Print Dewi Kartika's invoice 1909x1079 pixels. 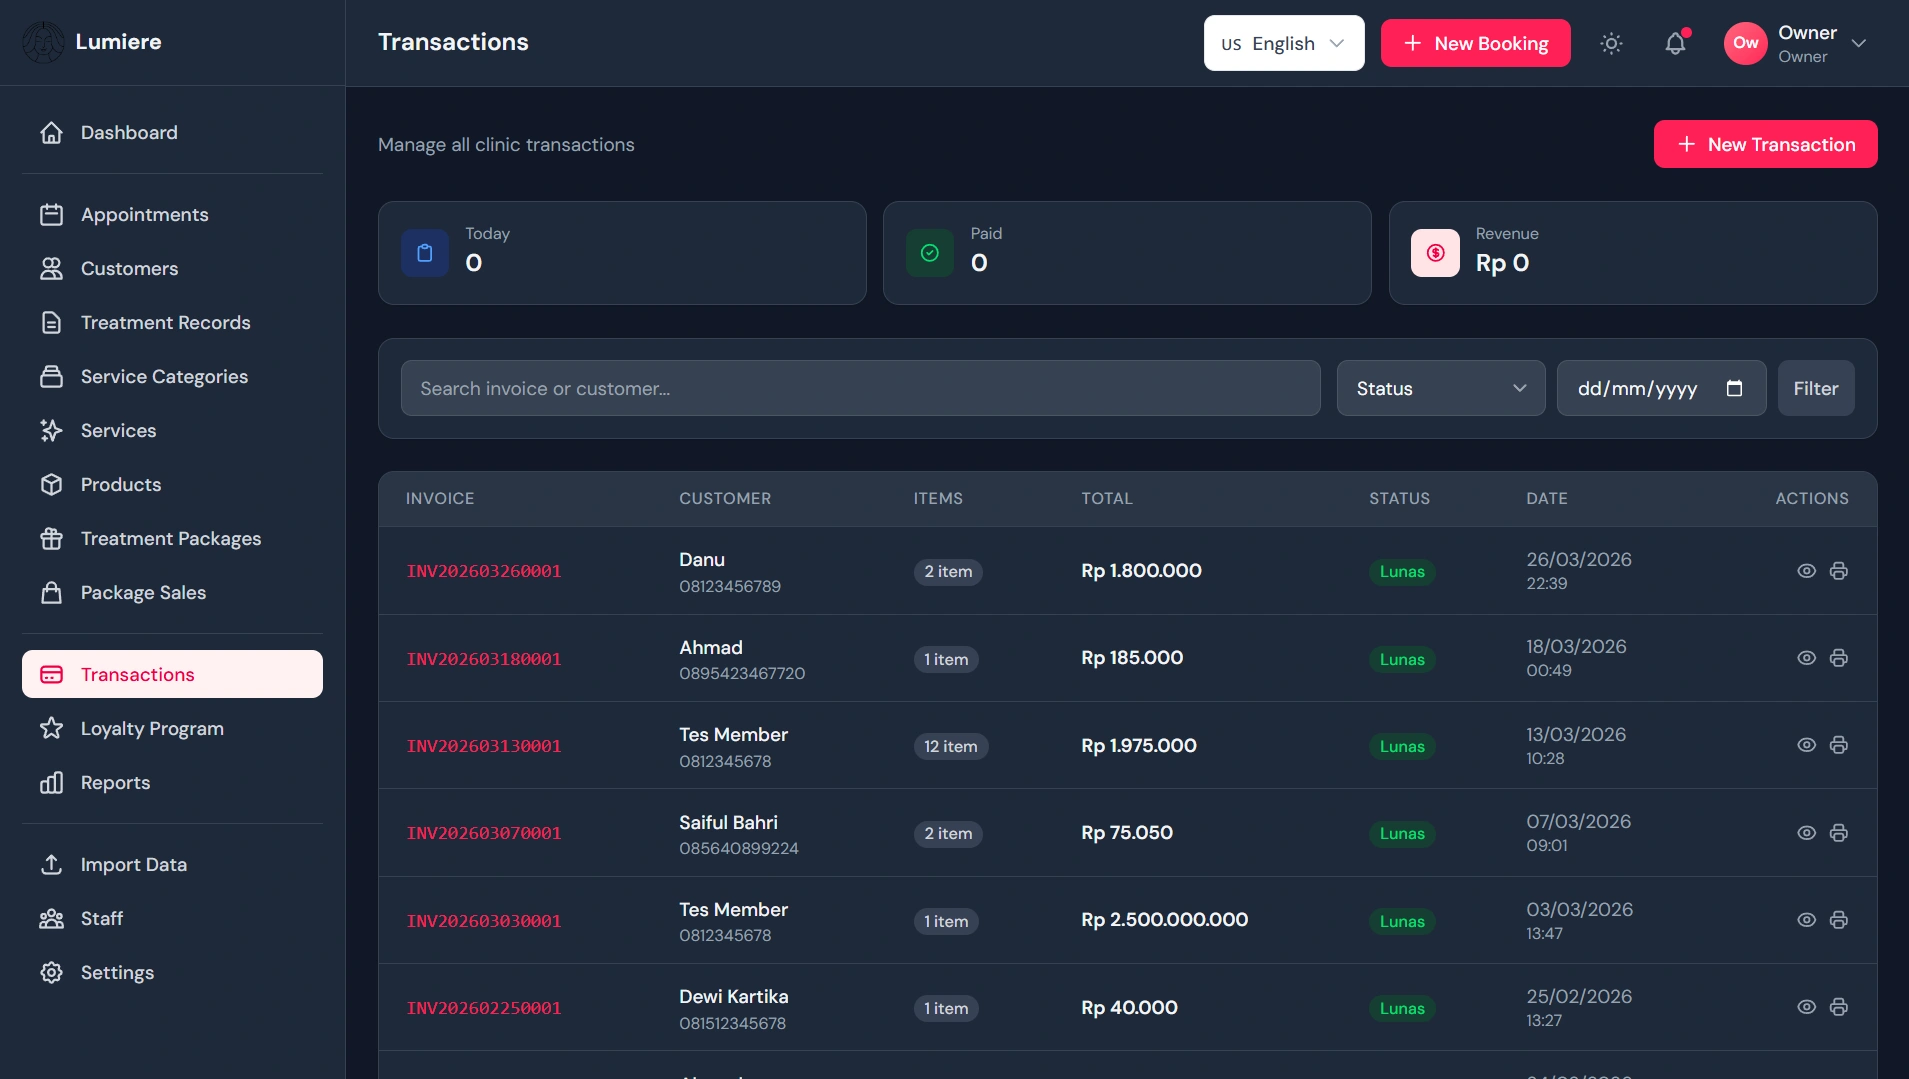[x=1838, y=1007]
